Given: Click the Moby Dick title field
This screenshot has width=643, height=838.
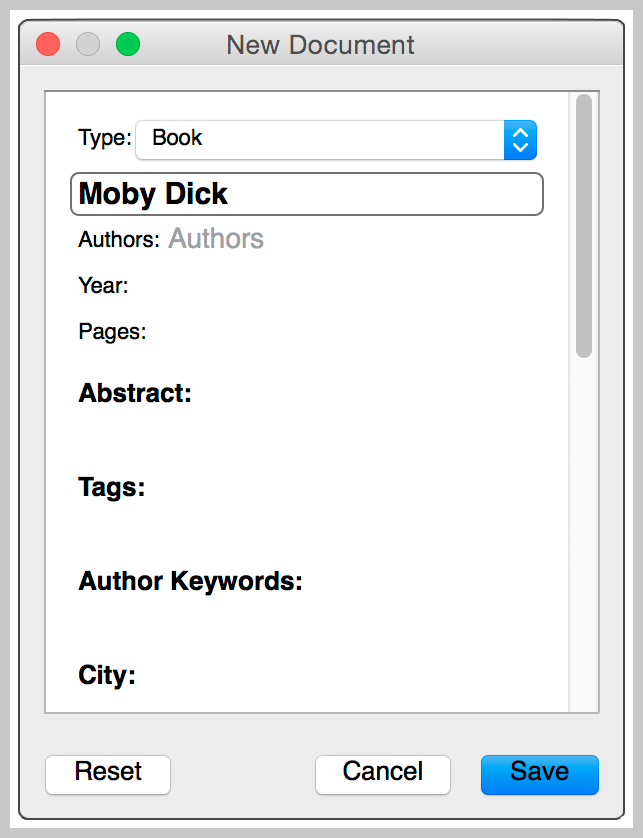Looking at the screenshot, I should pyautogui.click(x=306, y=194).
